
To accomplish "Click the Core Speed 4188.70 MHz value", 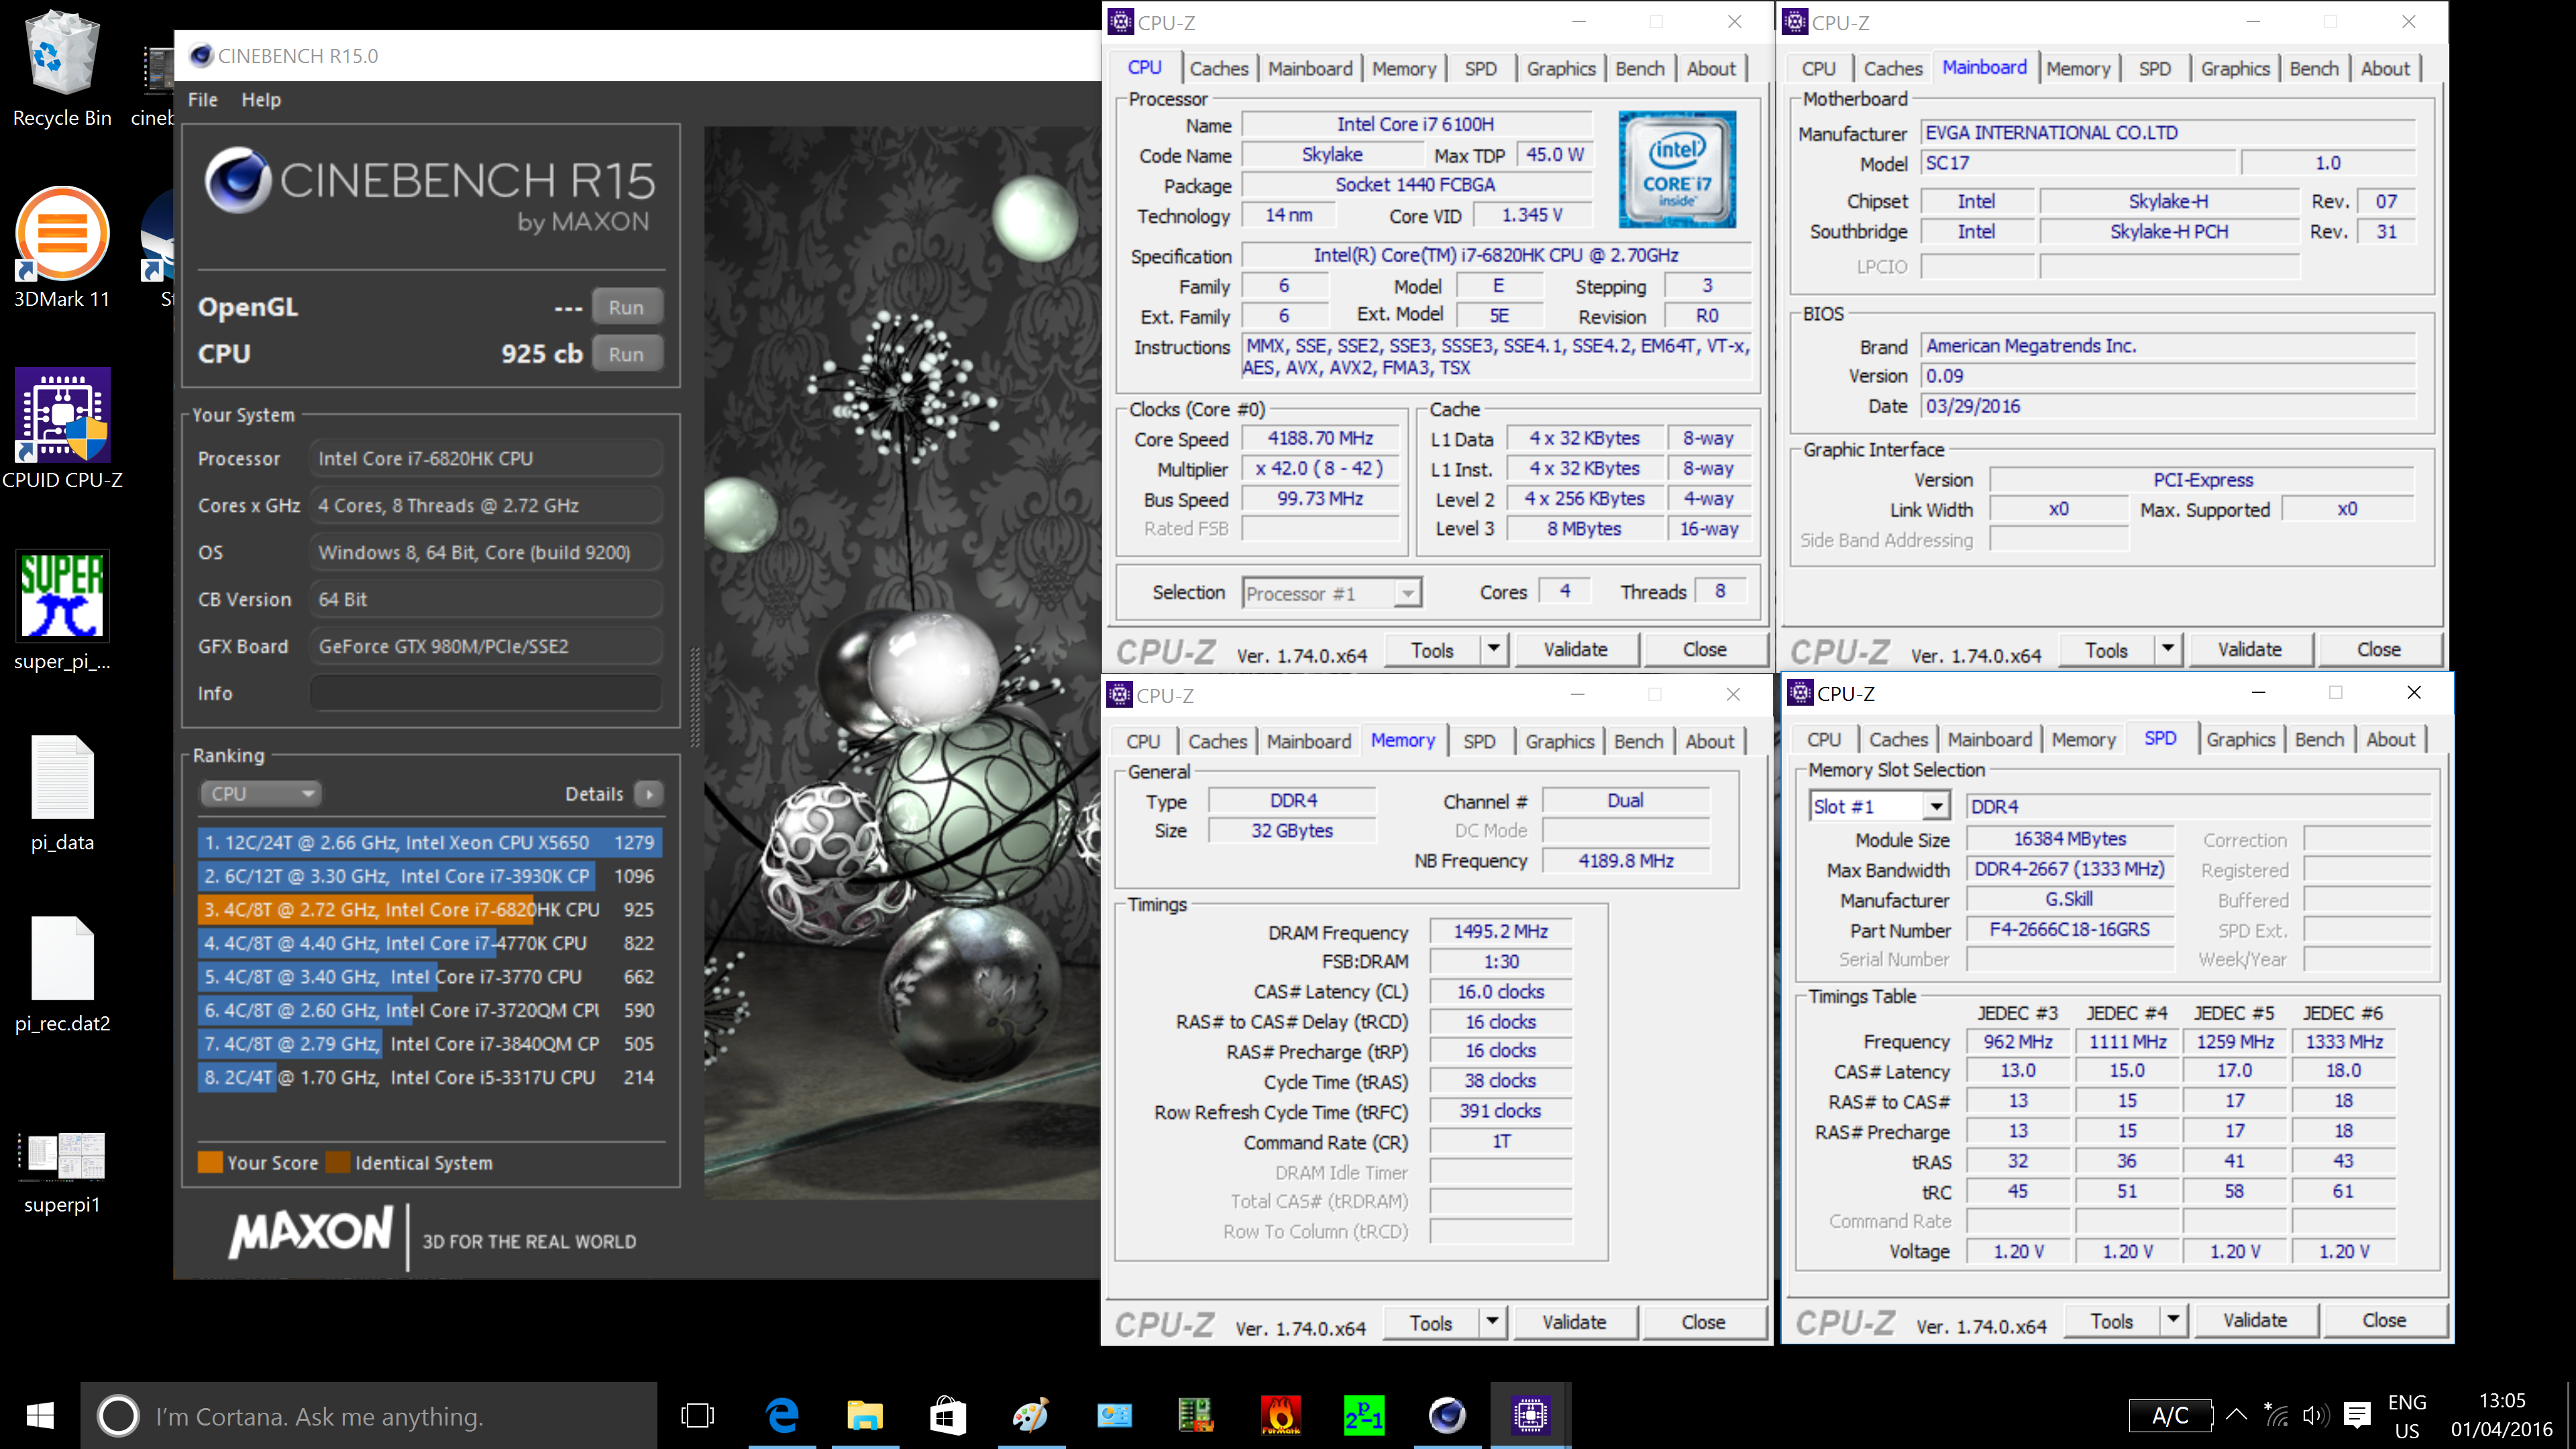I will (x=1320, y=438).
